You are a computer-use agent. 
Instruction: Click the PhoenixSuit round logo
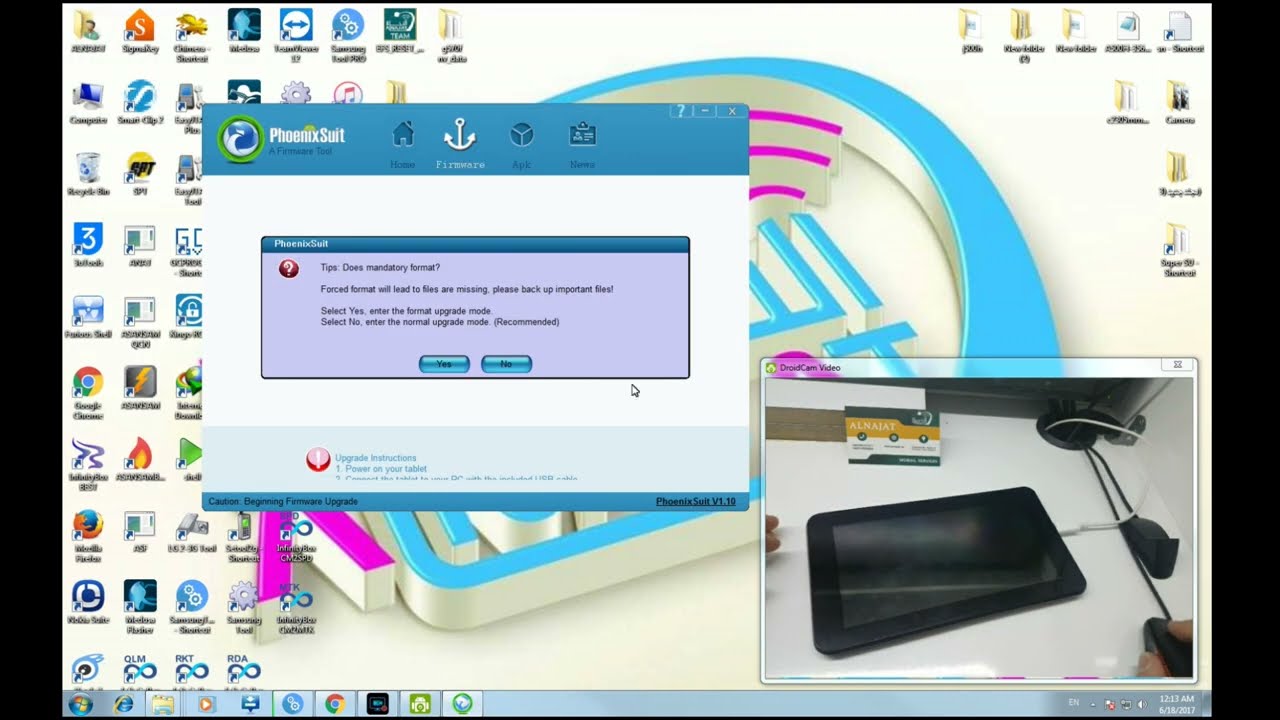coord(240,140)
